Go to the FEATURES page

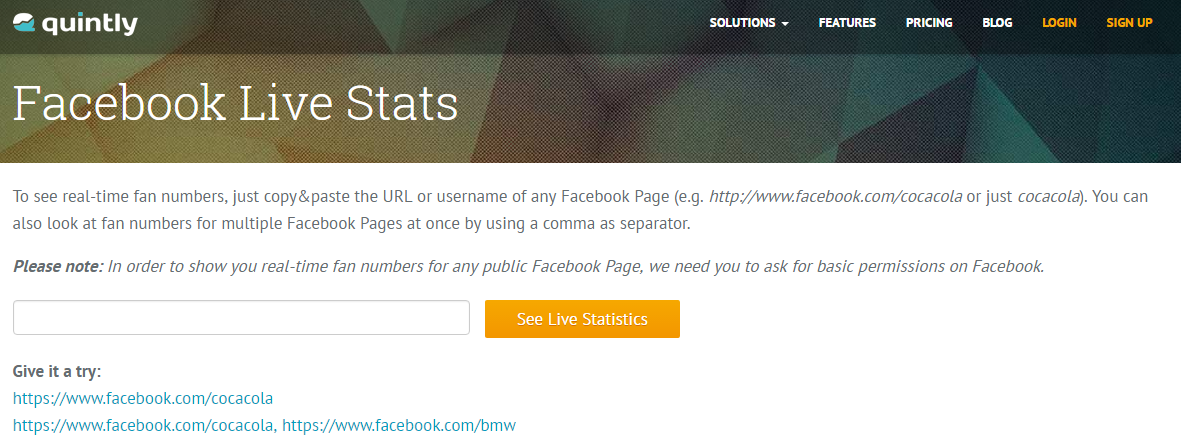(x=847, y=22)
